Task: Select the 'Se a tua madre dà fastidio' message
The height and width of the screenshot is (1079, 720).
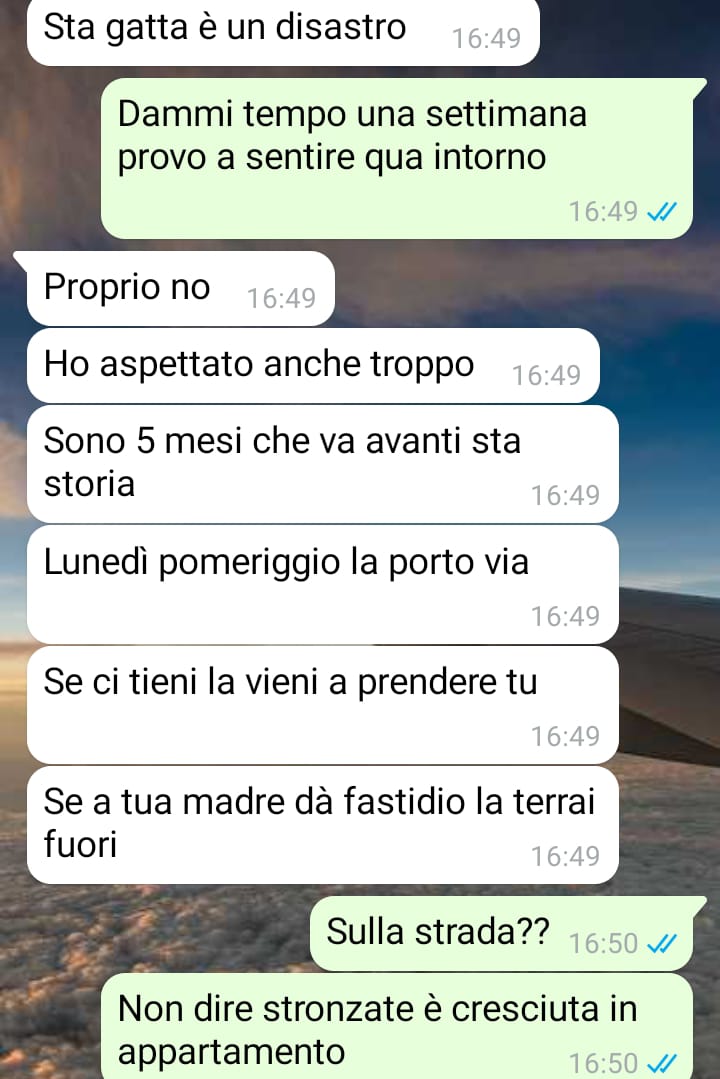Action: (323, 825)
